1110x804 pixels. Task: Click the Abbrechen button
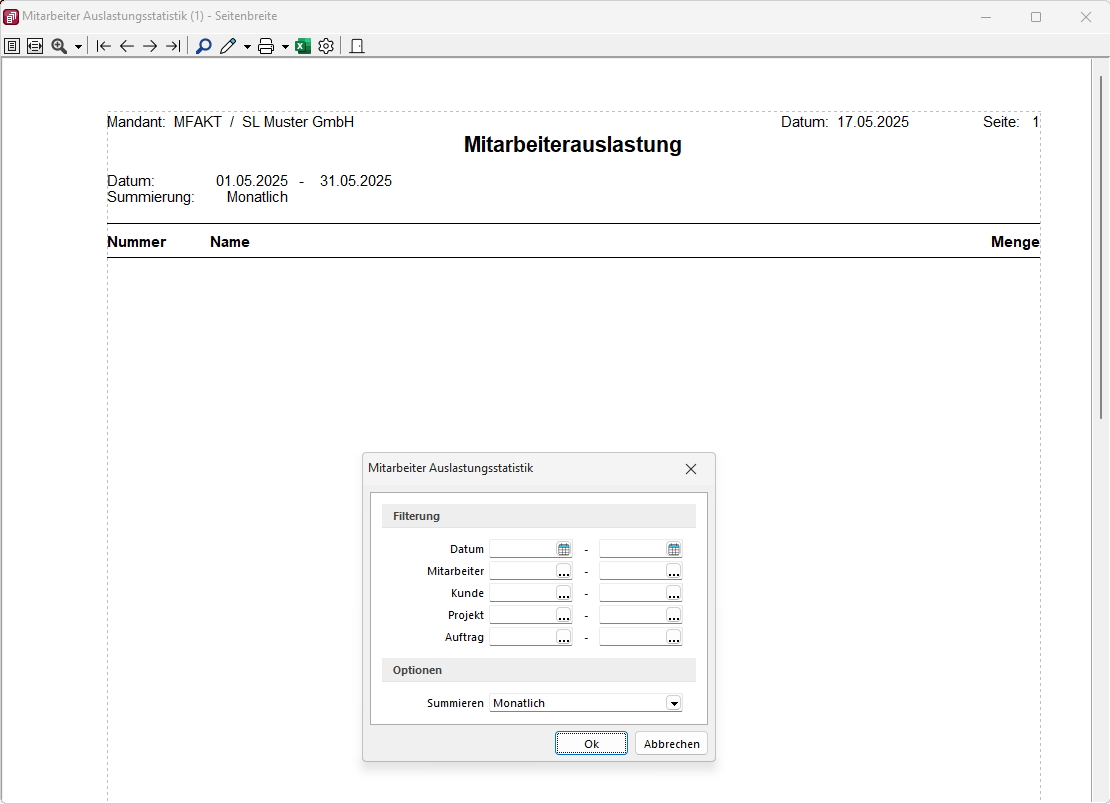tap(671, 743)
